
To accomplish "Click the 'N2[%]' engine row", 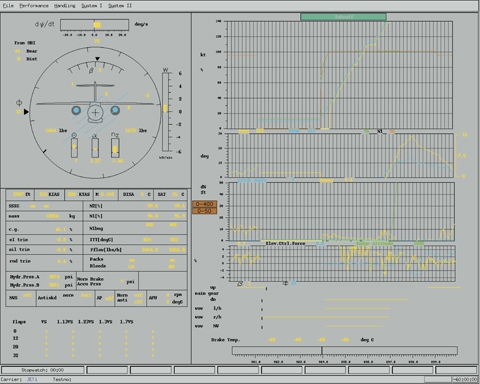I will coord(135,206).
